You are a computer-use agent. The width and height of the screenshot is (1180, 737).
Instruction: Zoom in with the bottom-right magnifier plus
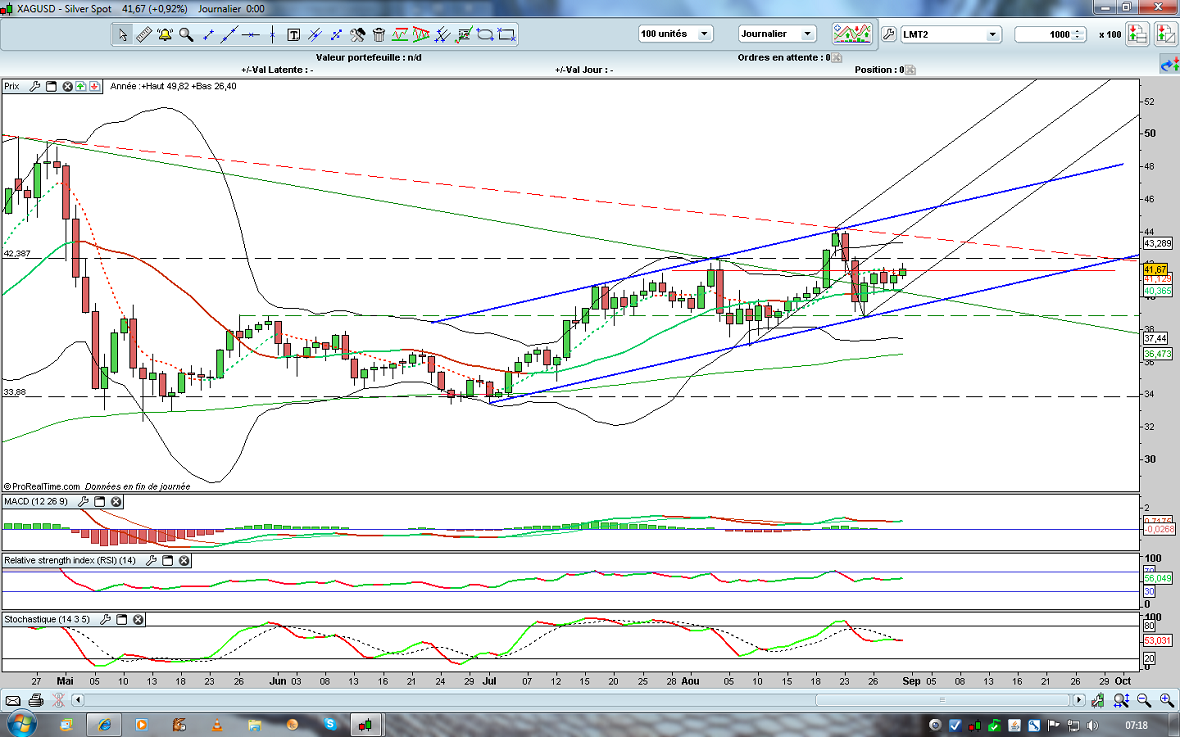(x=1166, y=700)
